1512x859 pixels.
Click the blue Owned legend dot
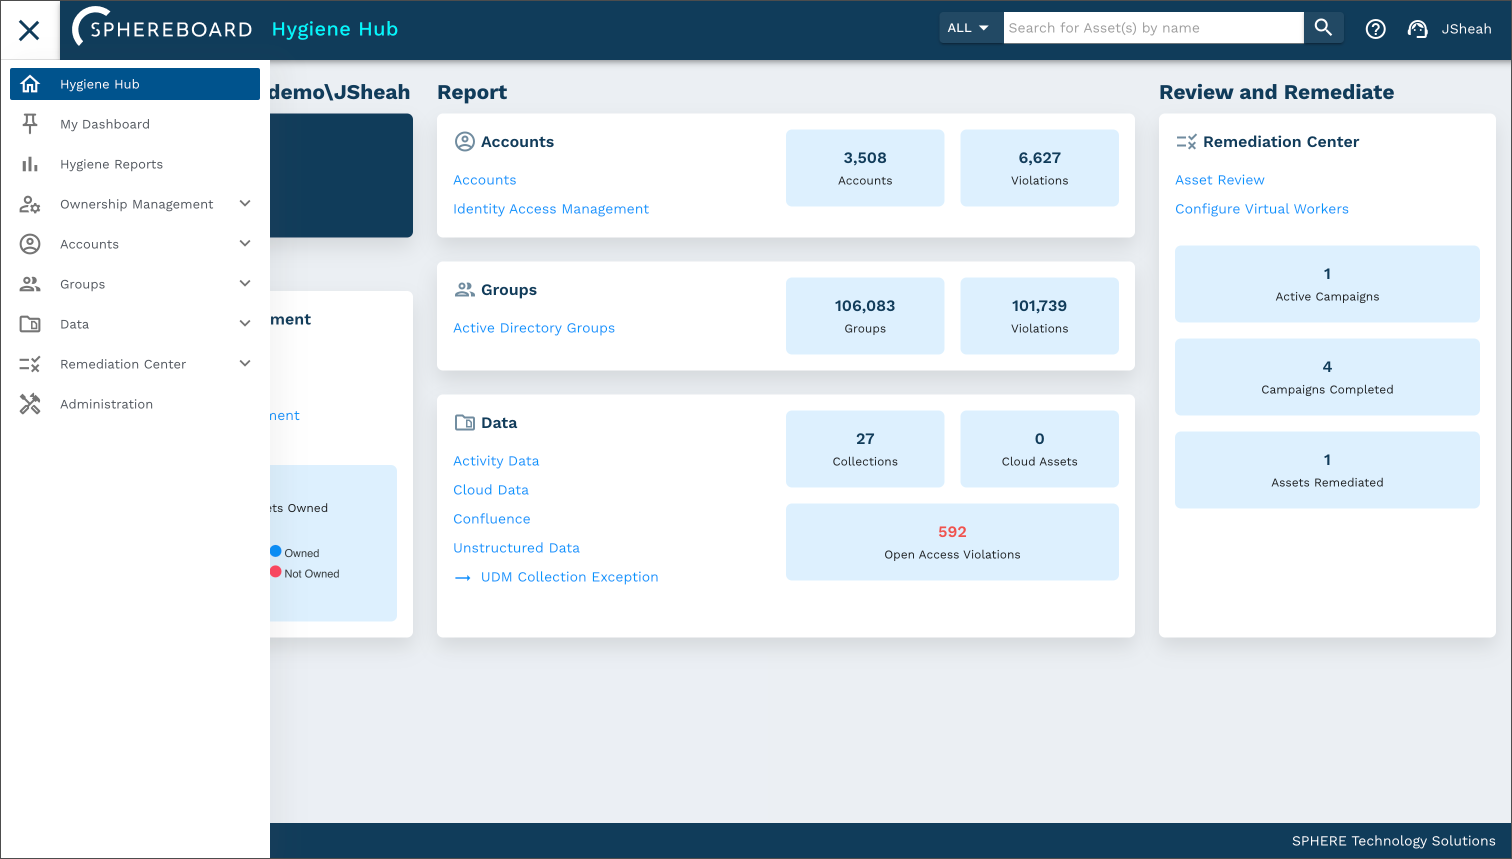point(276,551)
